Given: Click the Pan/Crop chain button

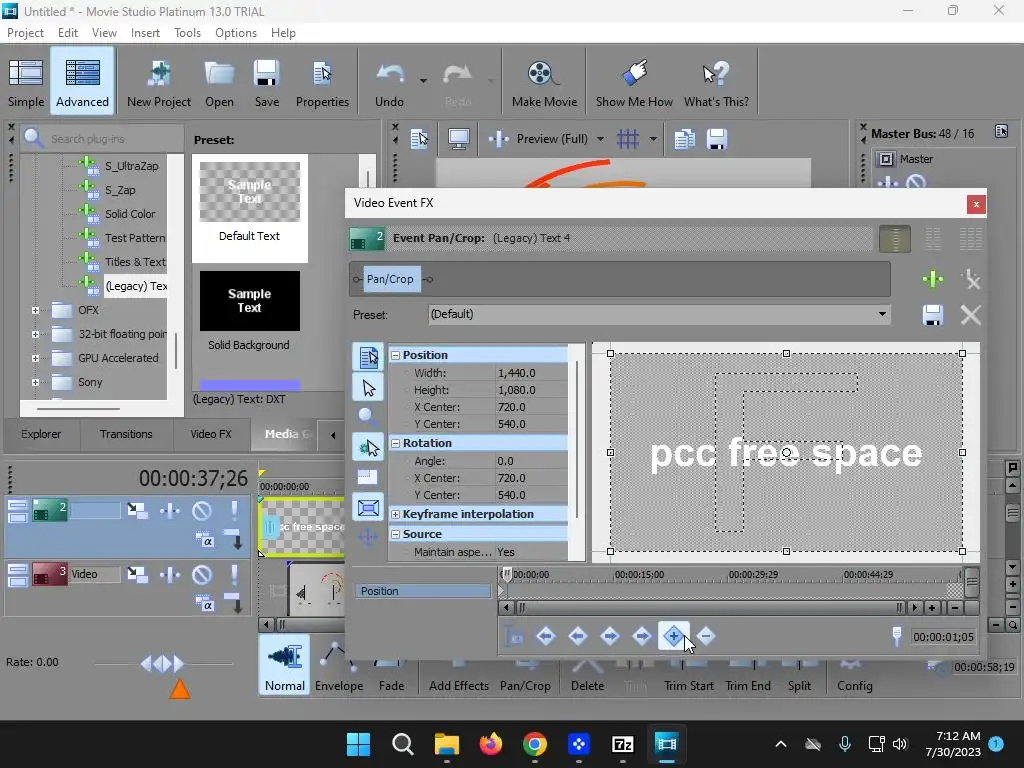Looking at the screenshot, I should [x=390, y=280].
